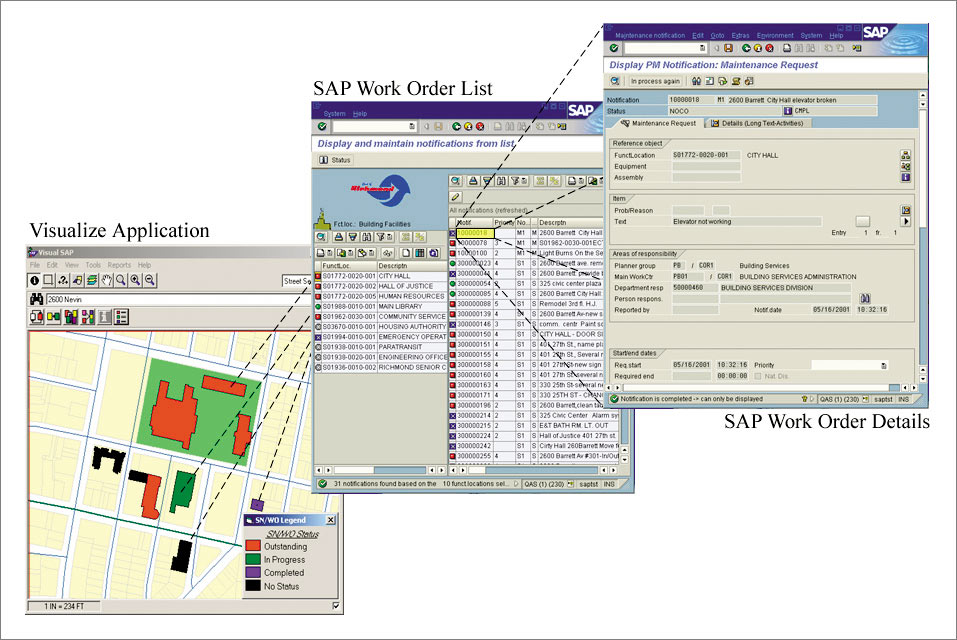This screenshot has height=640, width=957.
Task: Click yellow exit icon in Work Order Details
Action: coord(758,48)
